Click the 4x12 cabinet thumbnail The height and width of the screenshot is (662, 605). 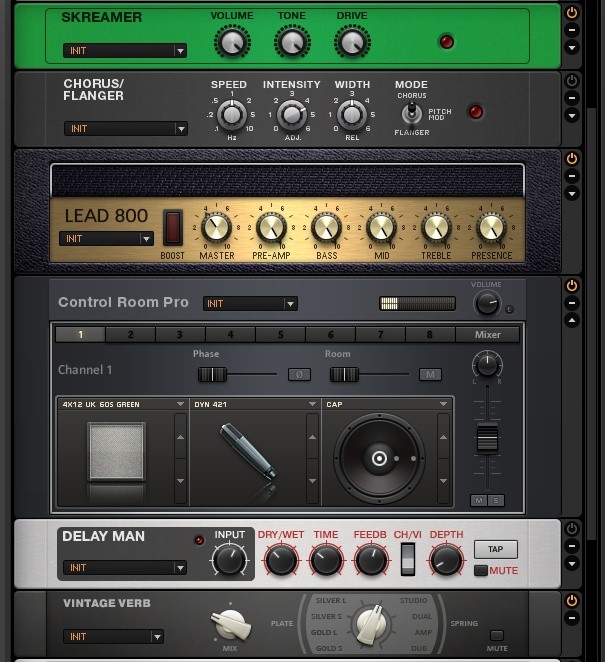(x=117, y=452)
